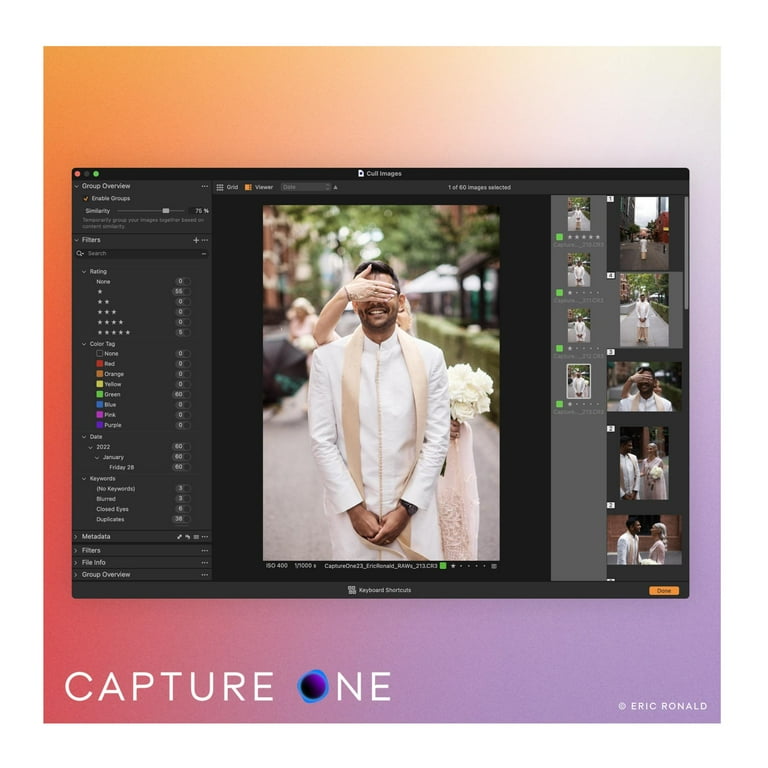Set one-star rating below viewer image
The height and width of the screenshot is (768, 768).
(453, 566)
